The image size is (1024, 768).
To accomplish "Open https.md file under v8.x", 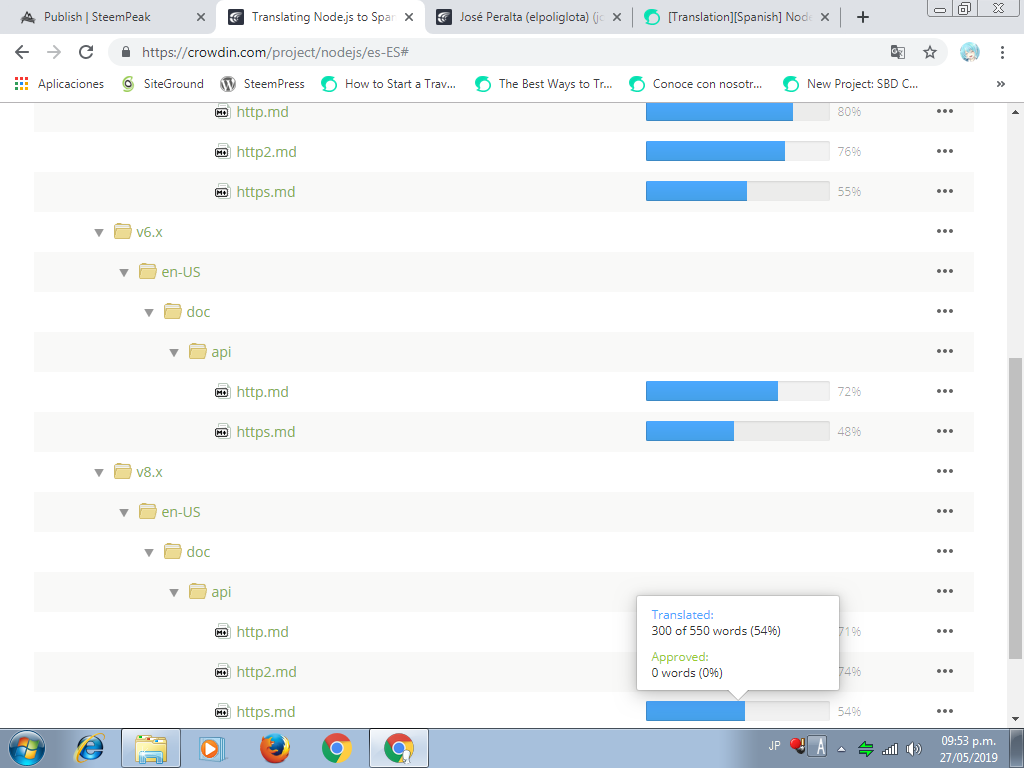I will click(x=265, y=712).
